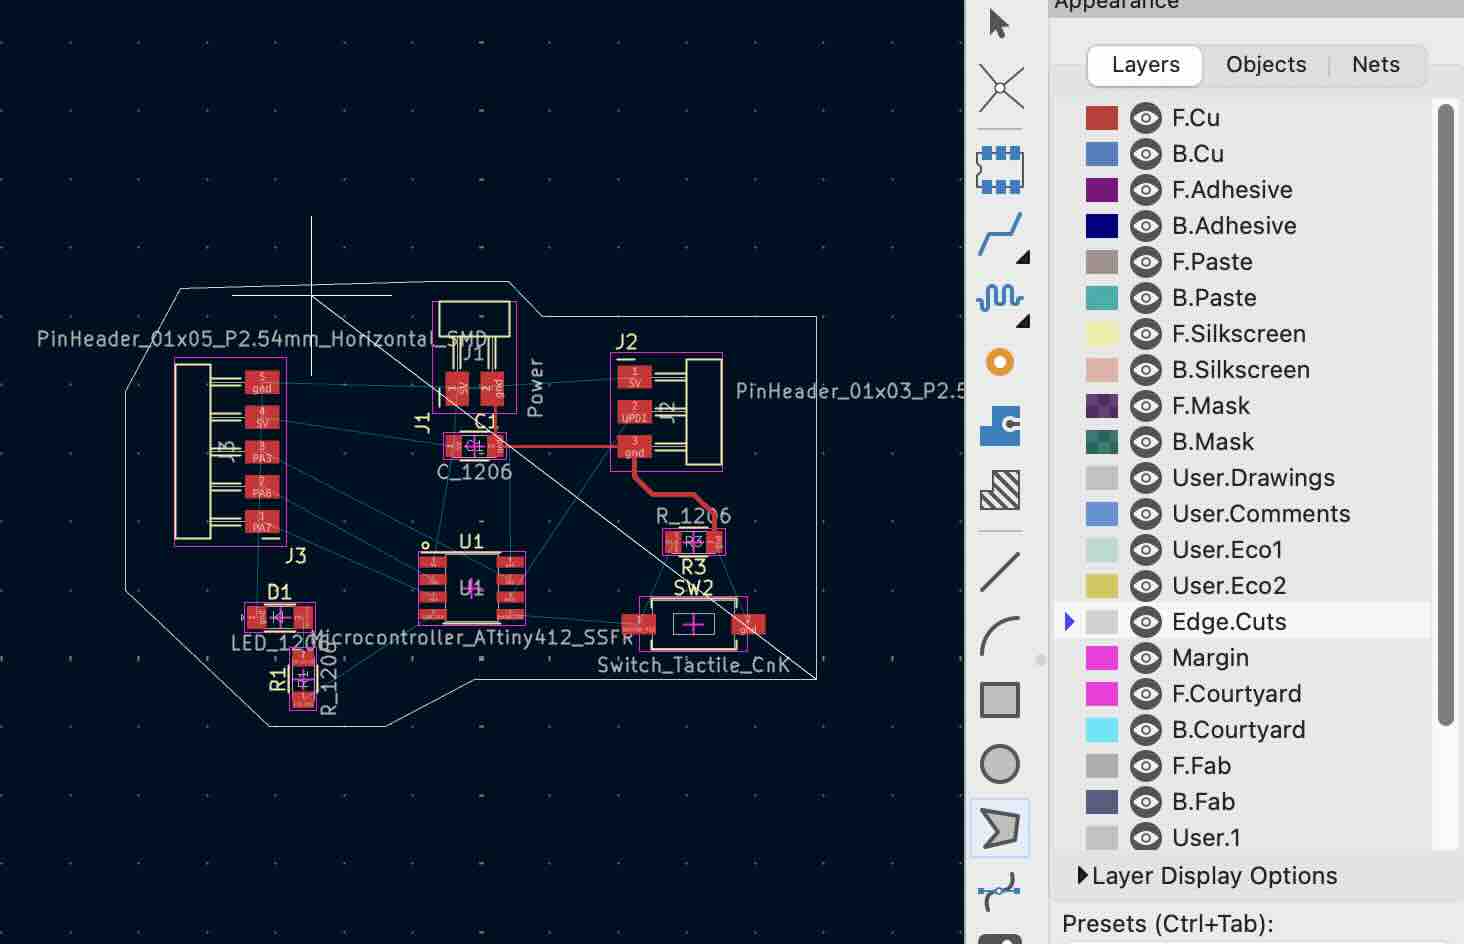Click the C1 capacitor footprint
The width and height of the screenshot is (1464, 944).
point(475,446)
